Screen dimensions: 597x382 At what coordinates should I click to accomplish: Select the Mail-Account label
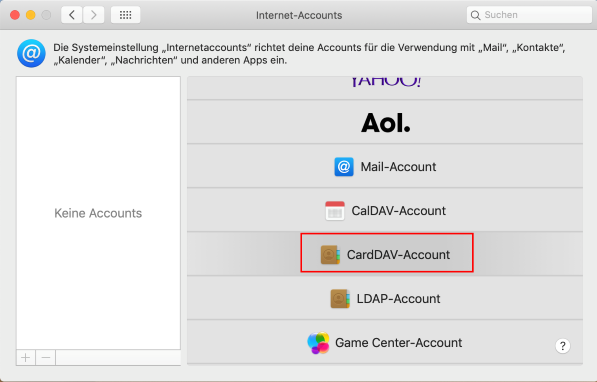click(x=398, y=167)
